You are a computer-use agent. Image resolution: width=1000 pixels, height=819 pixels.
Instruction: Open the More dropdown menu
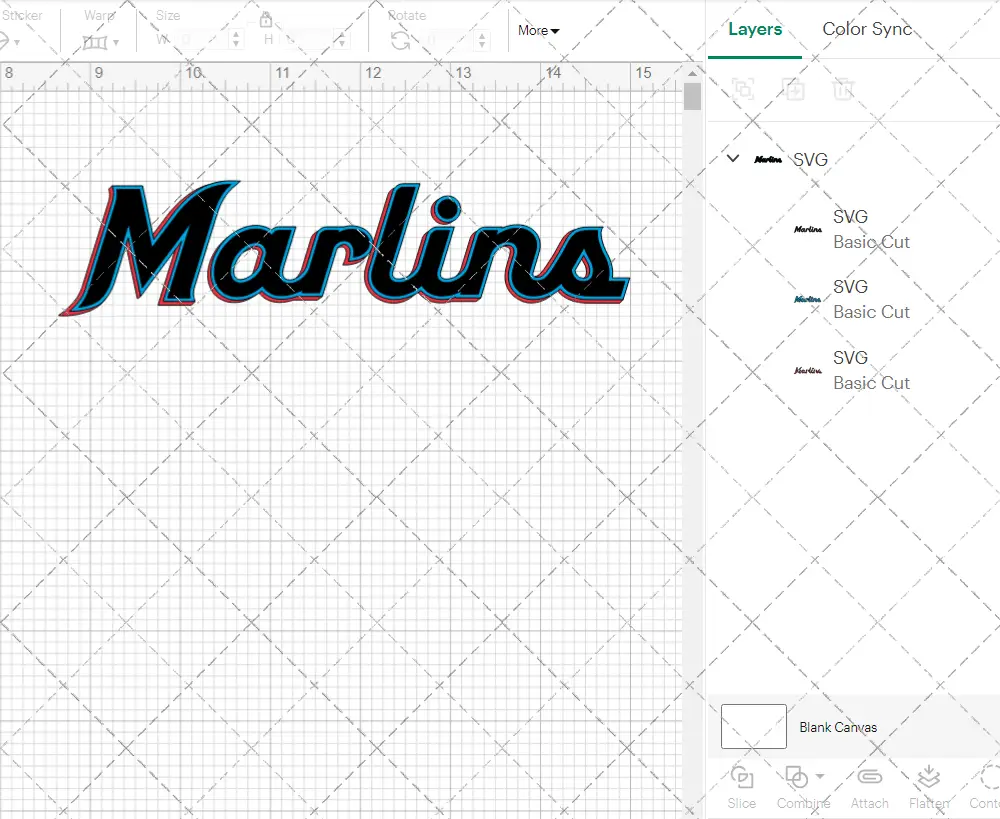click(x=538, y=31)
